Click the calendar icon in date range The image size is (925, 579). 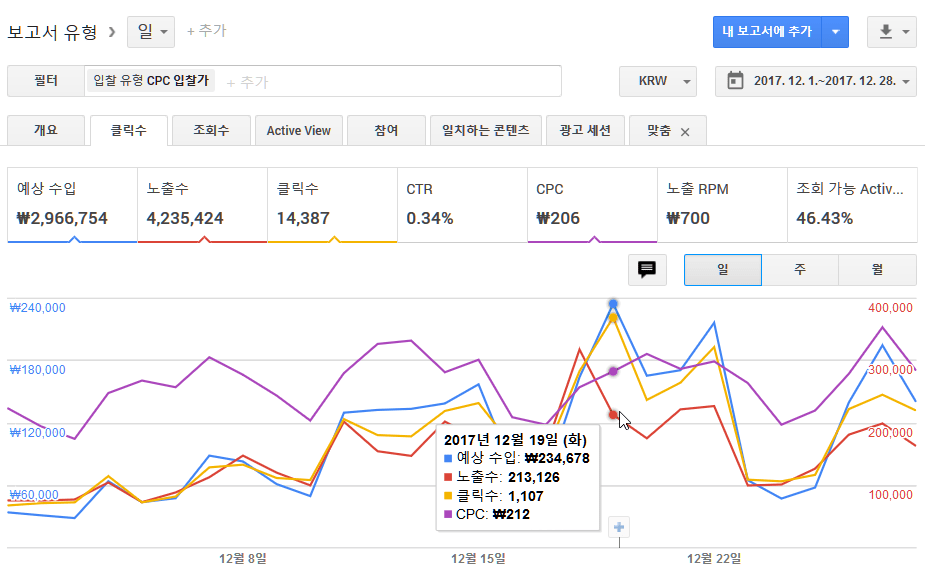click(x=735, y=81)
